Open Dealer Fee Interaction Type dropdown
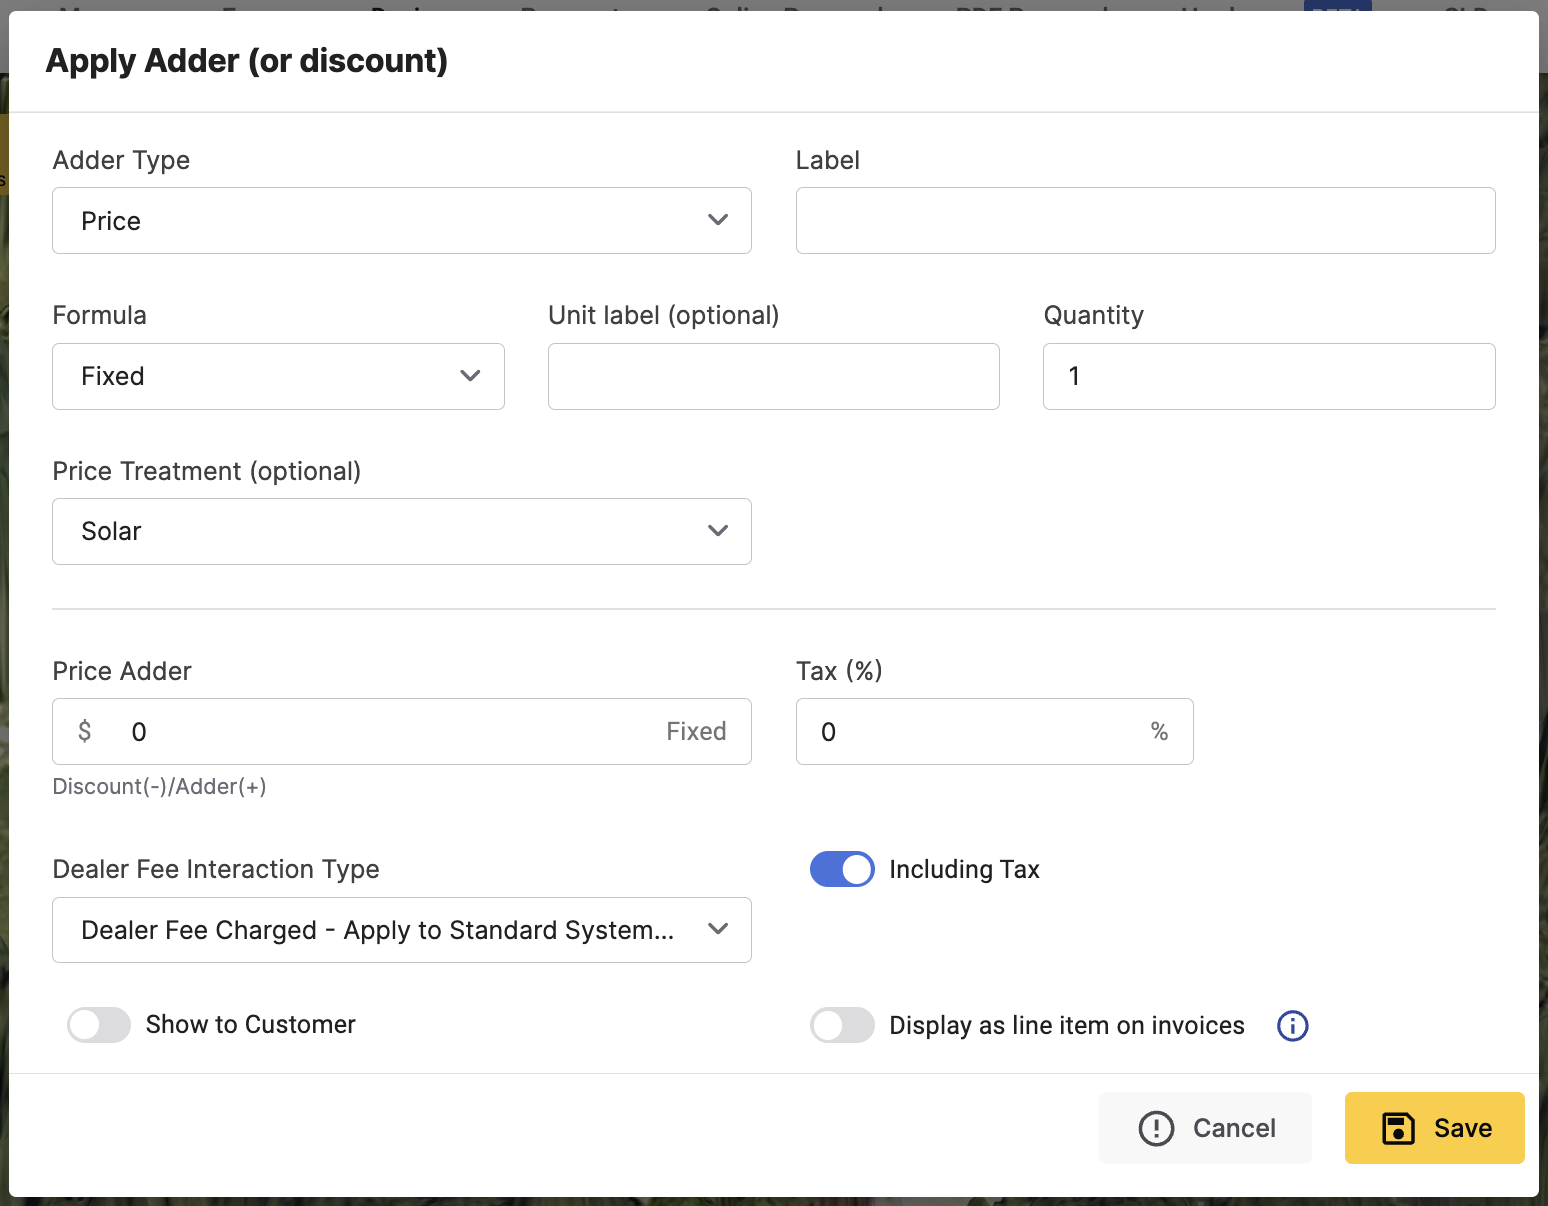The width and height of the screenshot is (1548, 1206). coord(402,930)
